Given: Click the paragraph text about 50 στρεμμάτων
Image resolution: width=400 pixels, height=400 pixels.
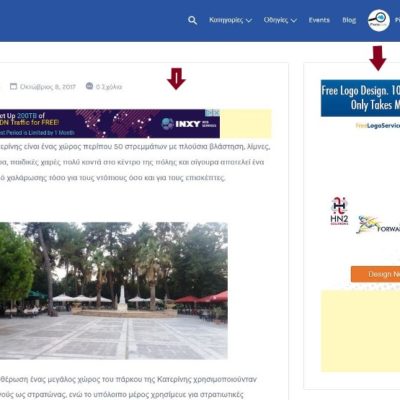Looking at the screenshot, I should pyautogui.click(x=135, y=162).
